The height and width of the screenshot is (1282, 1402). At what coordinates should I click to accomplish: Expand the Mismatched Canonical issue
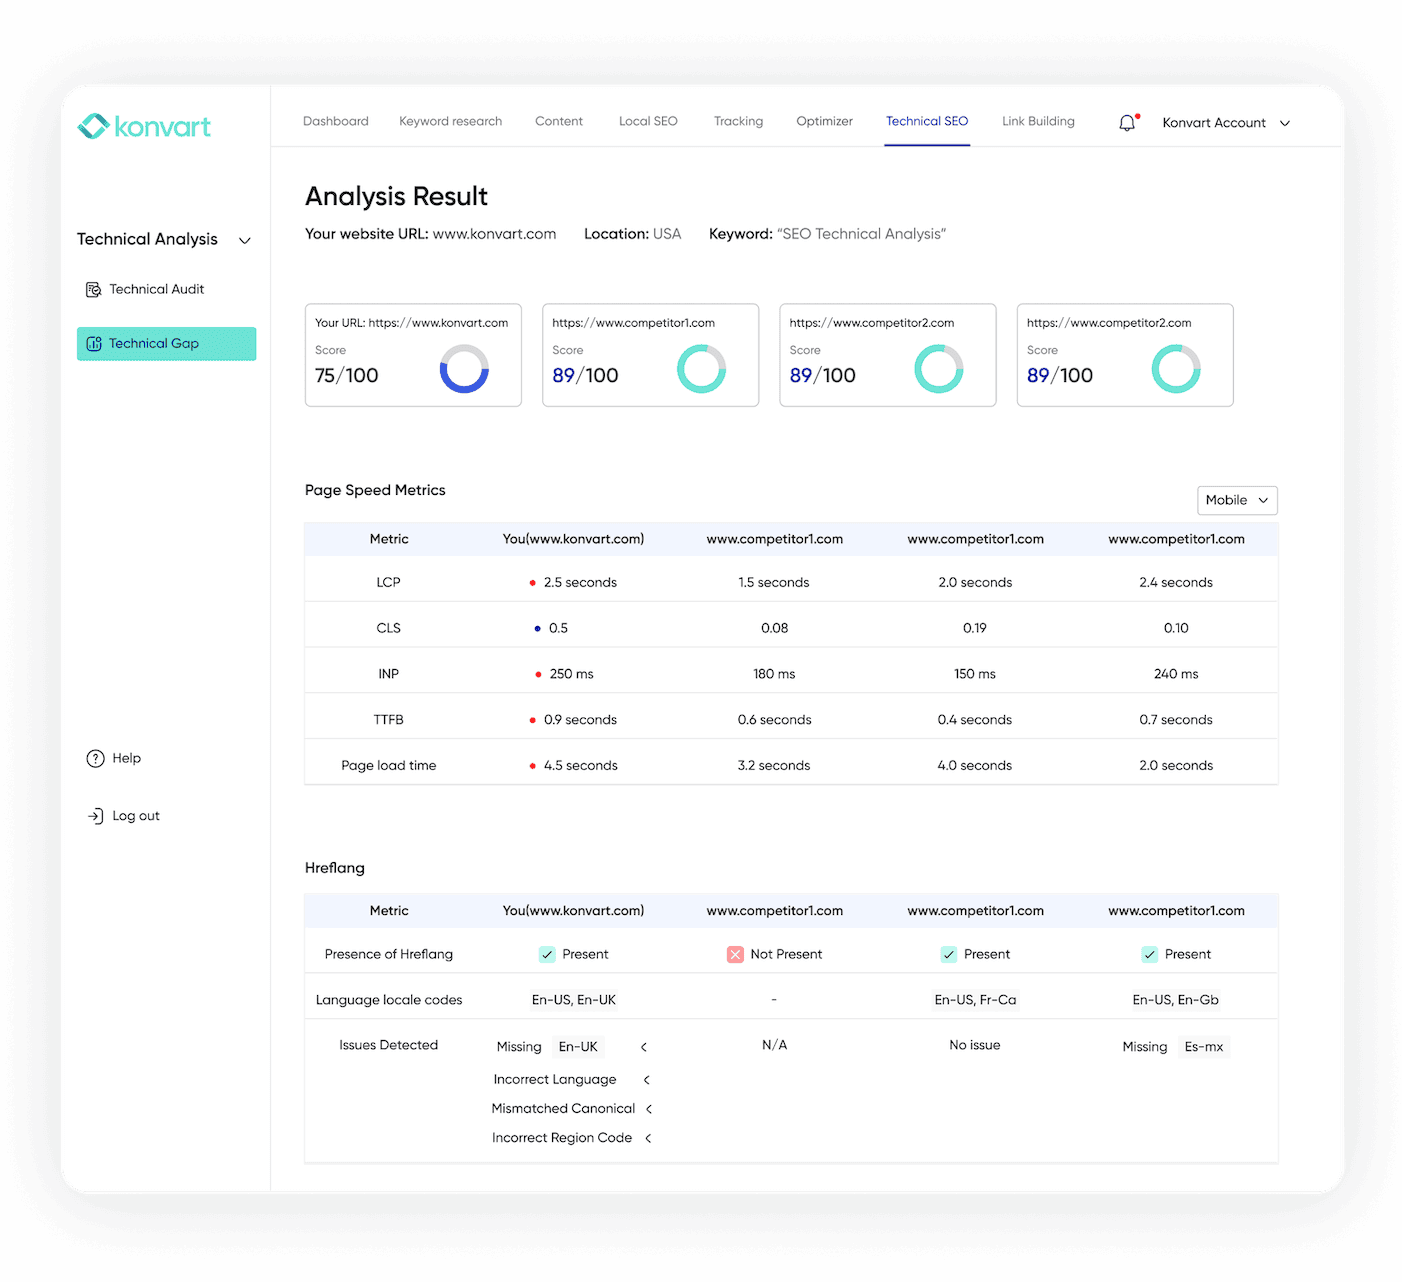[x=649, y=1109]
